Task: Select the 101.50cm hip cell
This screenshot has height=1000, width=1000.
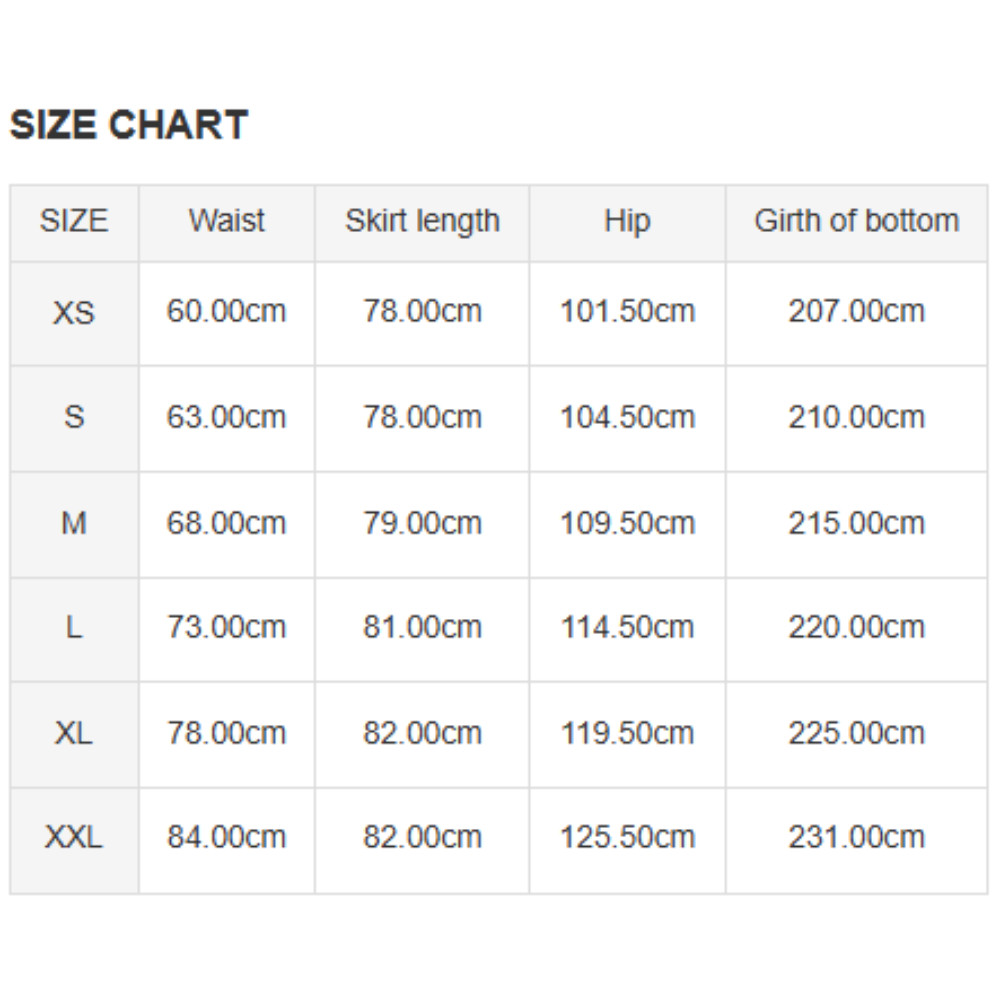Action: 627,312
